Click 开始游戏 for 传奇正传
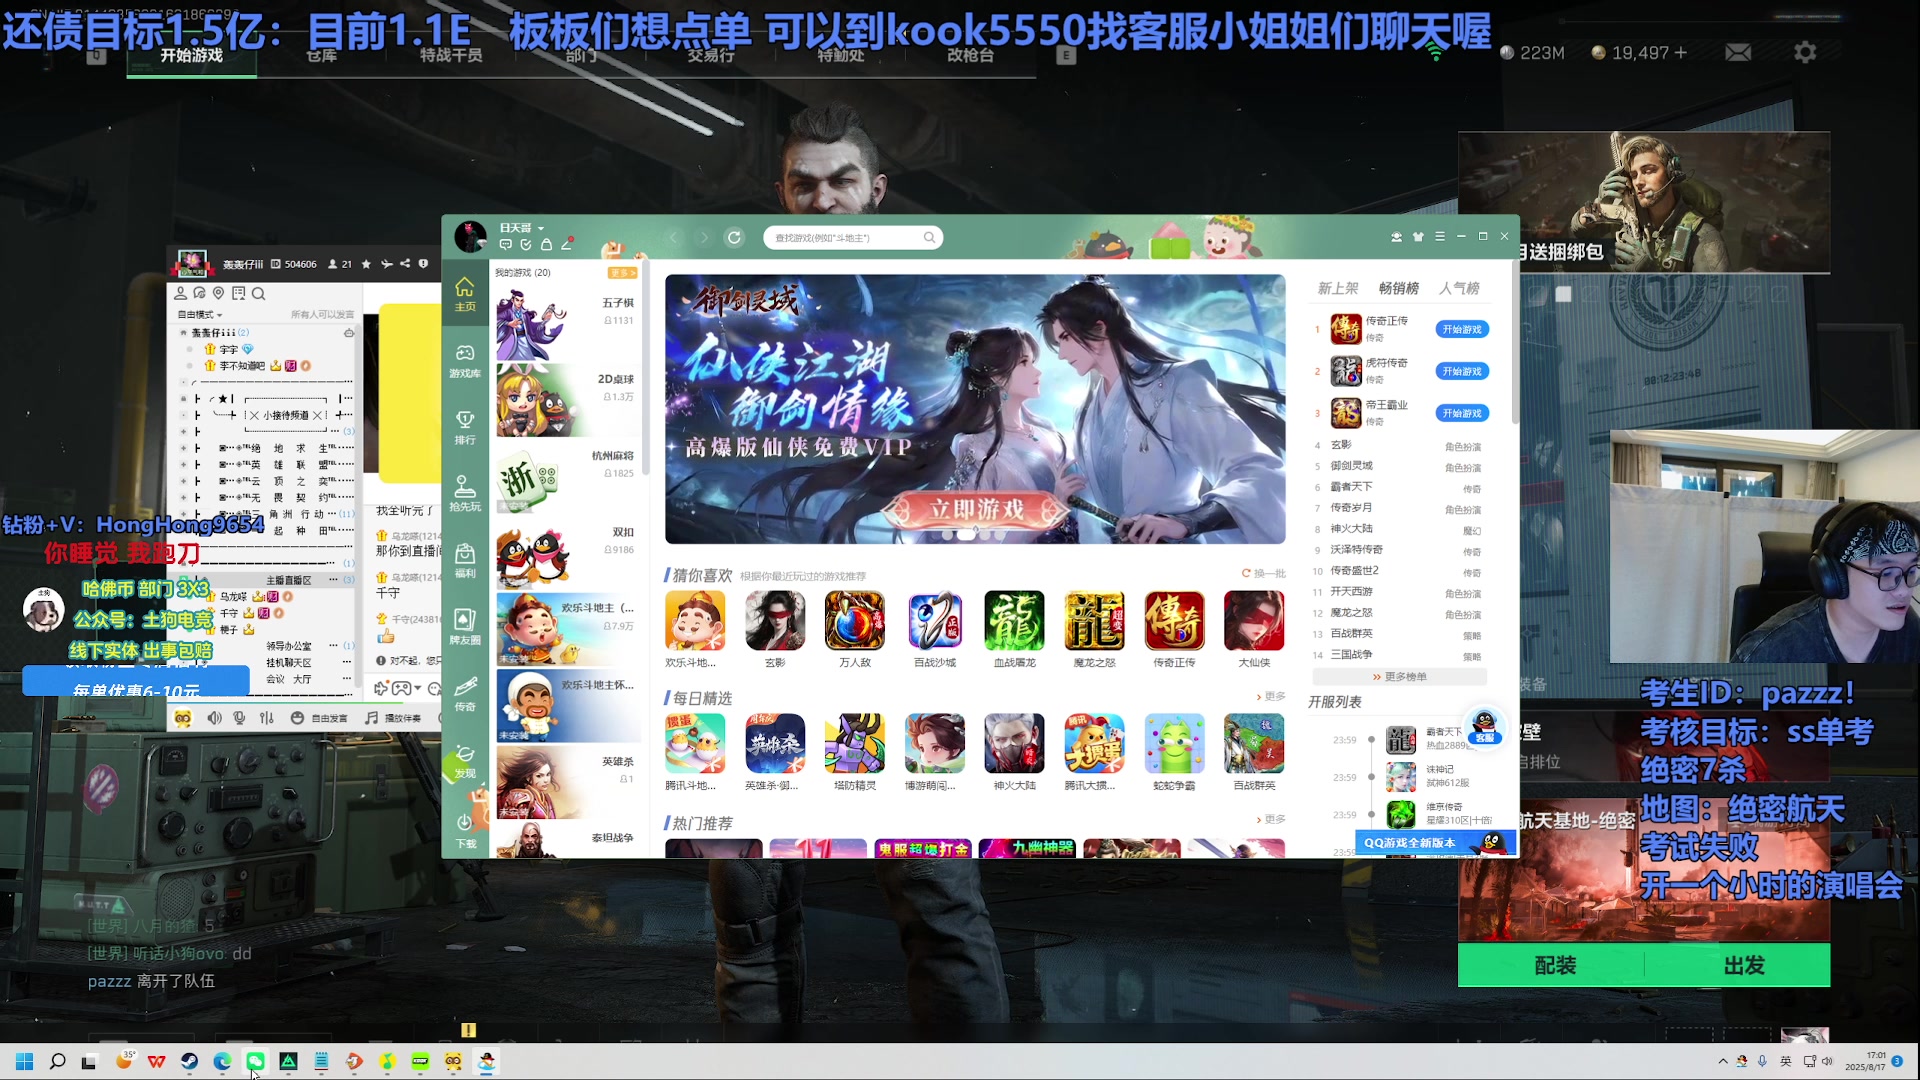 [x=1462, y=329]
